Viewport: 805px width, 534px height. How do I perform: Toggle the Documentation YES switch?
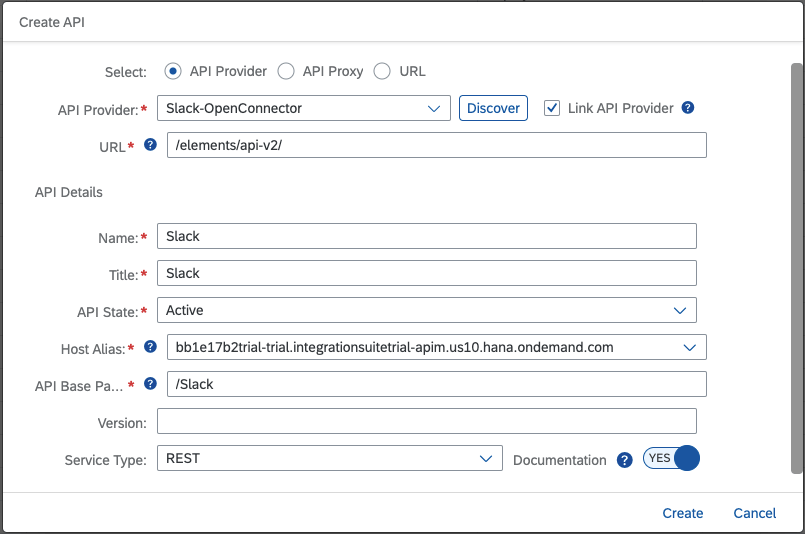click(671, 458)
